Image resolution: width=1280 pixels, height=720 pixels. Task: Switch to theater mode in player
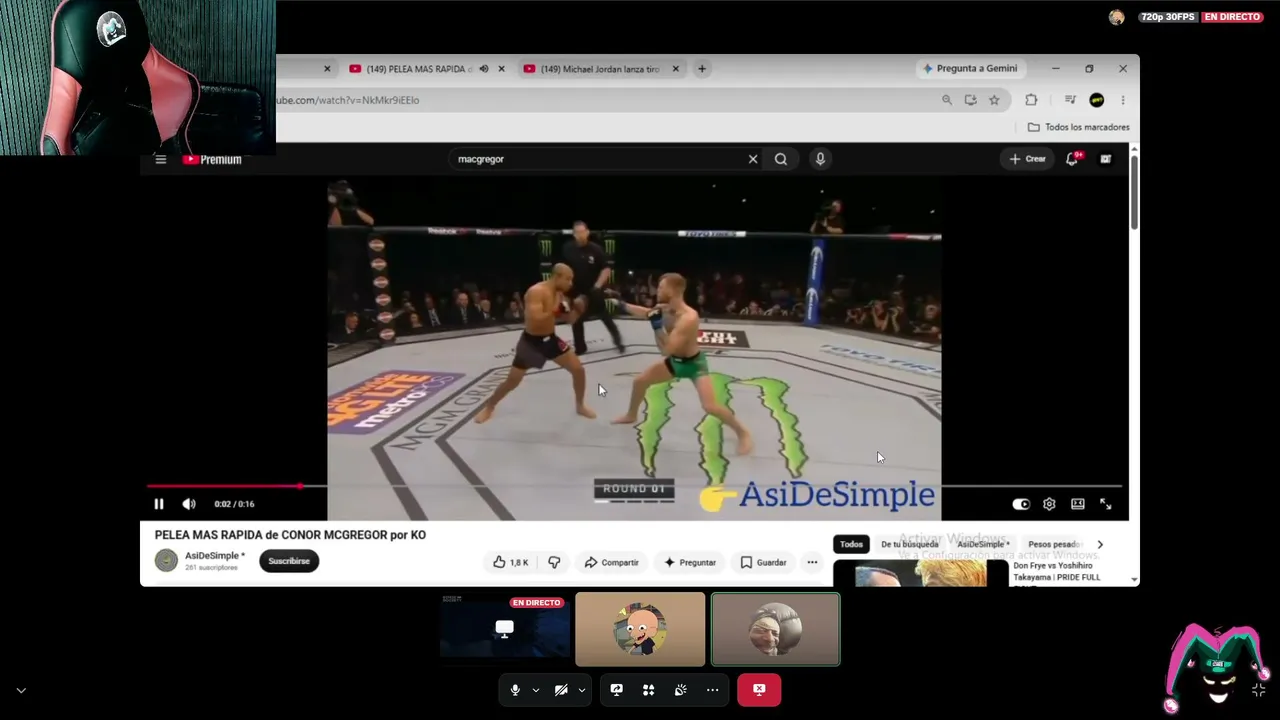(x=1077, y=504)
